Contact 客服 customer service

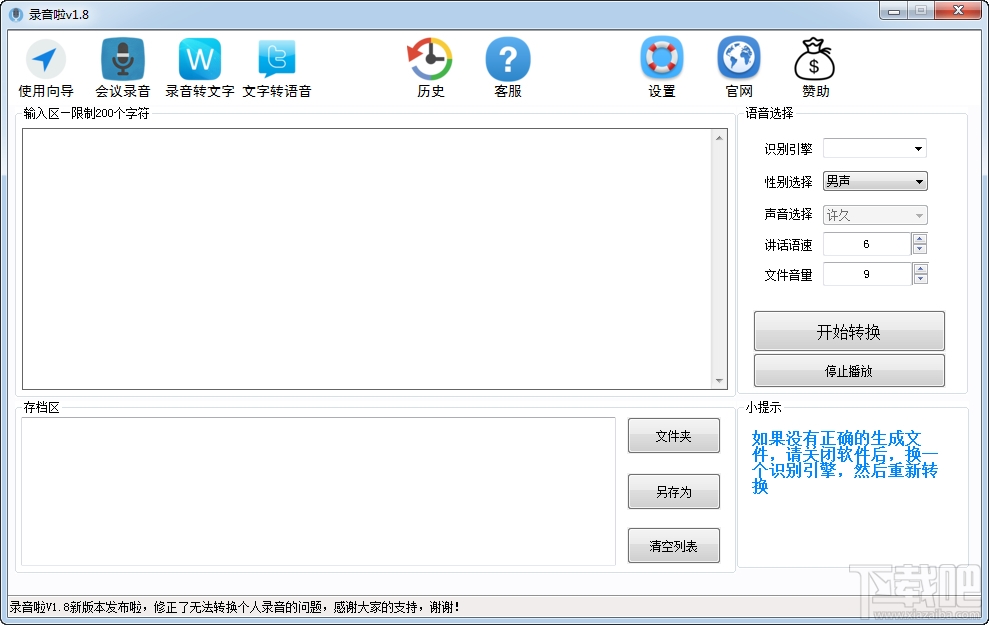508,65
